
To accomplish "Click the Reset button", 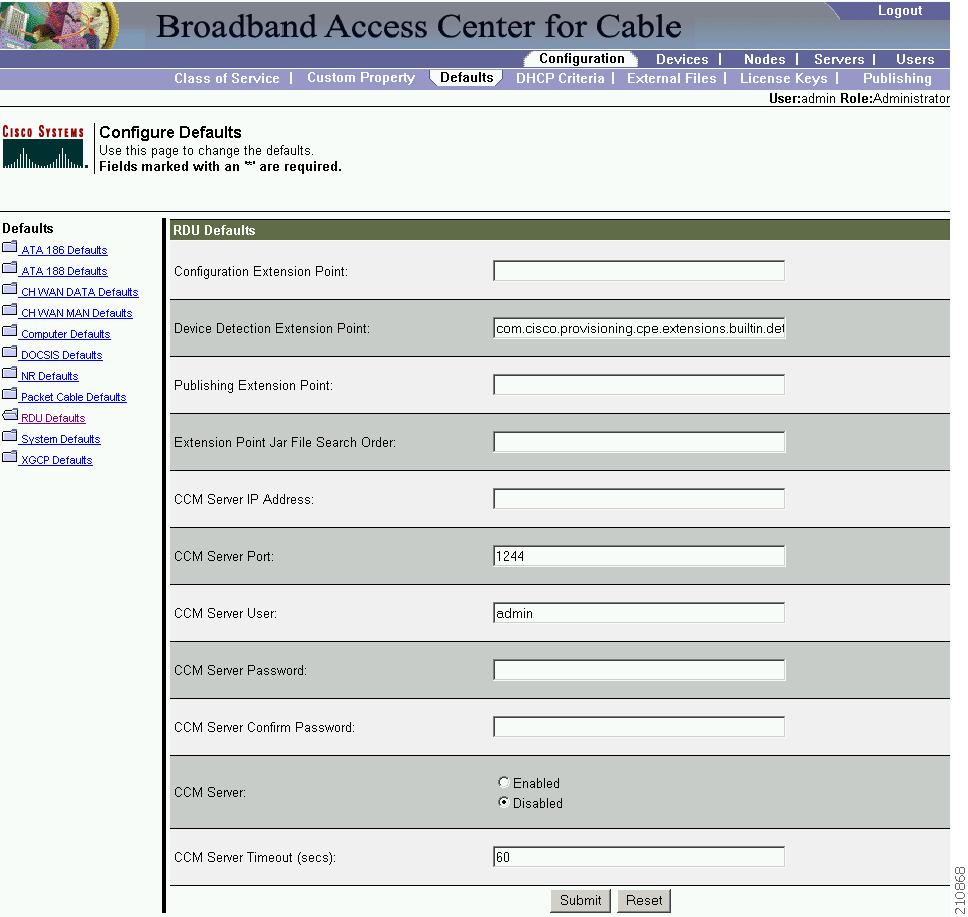I will coord(644,900).
